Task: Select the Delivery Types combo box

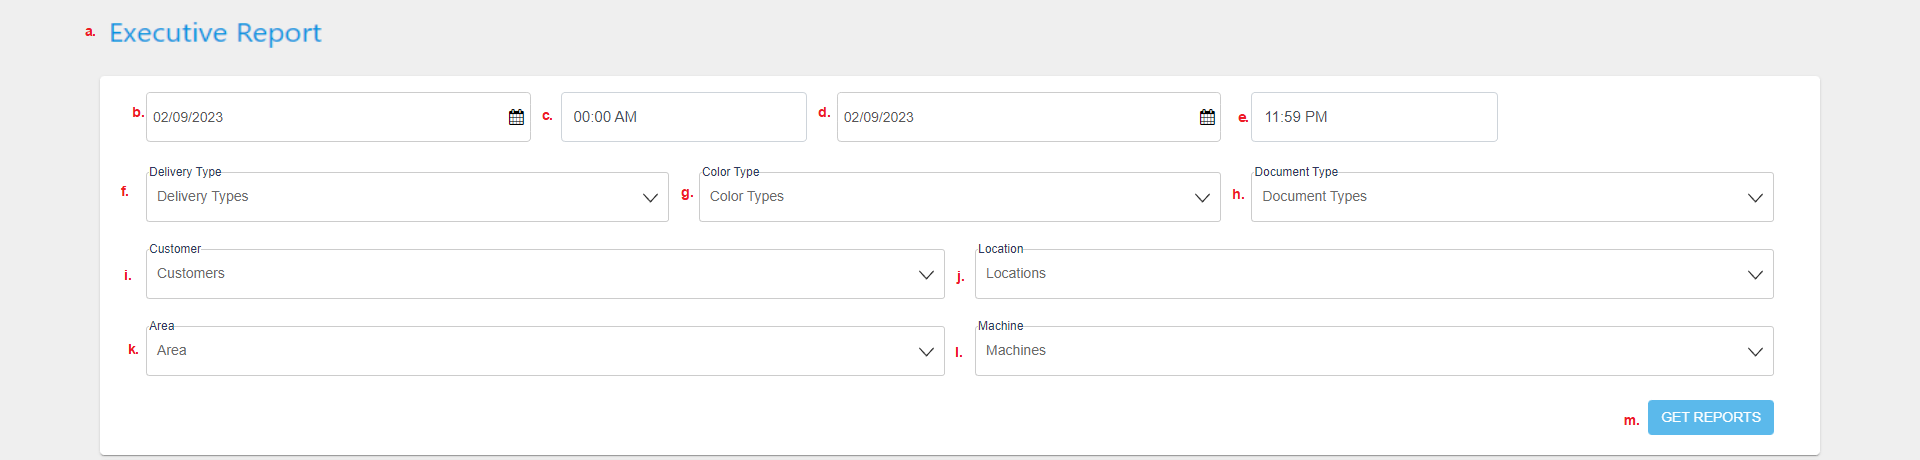Action: coord(407,197)
